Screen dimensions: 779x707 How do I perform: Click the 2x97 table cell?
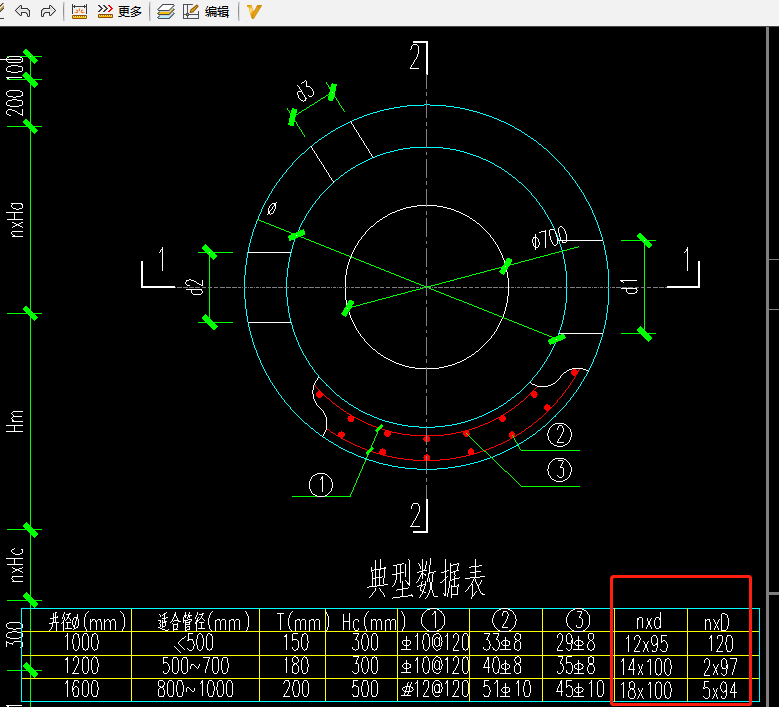click(720, 667)
